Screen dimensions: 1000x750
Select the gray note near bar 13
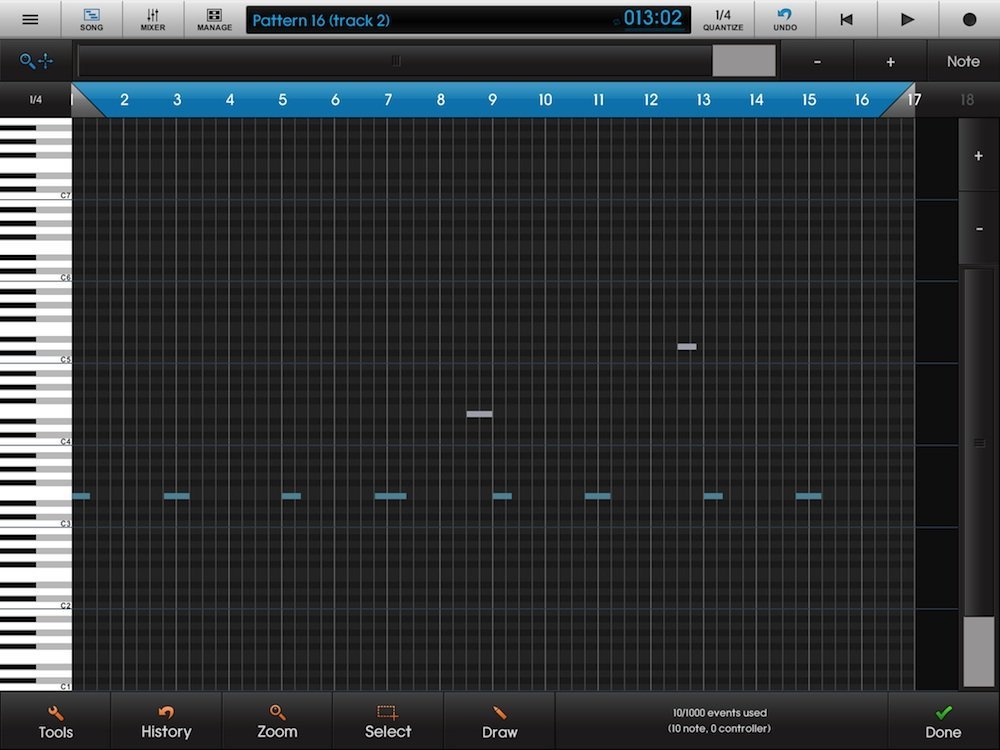point(687,347)
